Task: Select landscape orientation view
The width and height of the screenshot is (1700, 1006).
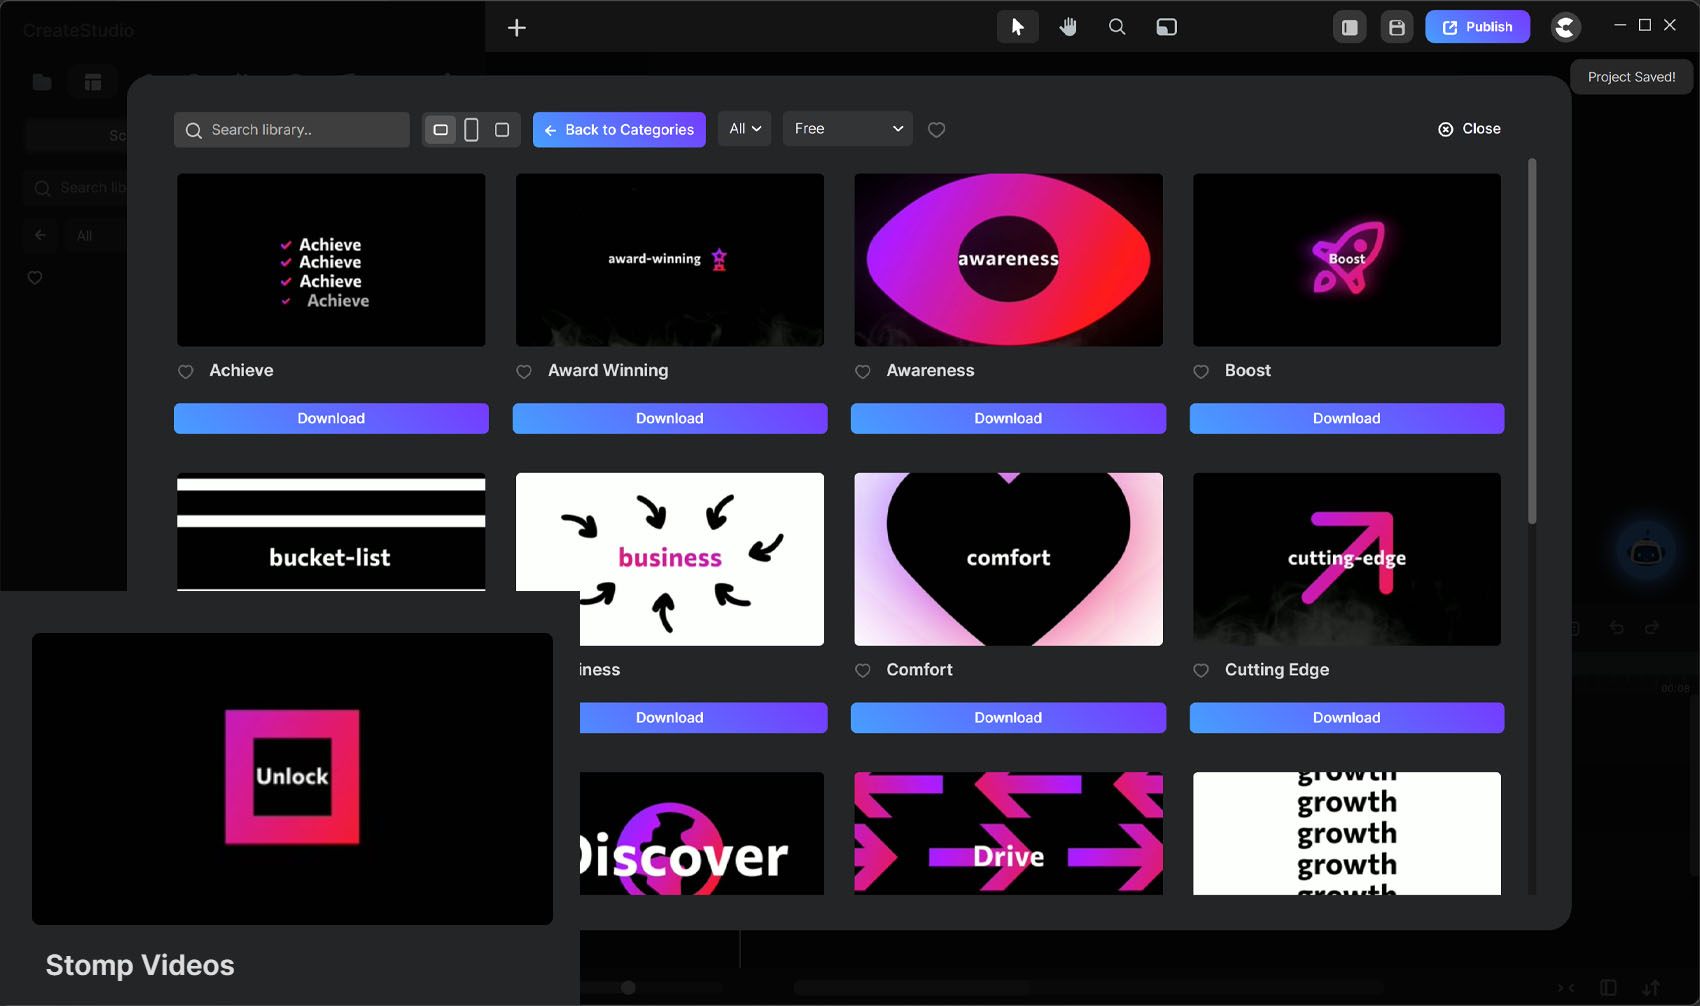Action: [x=440, y=130]
